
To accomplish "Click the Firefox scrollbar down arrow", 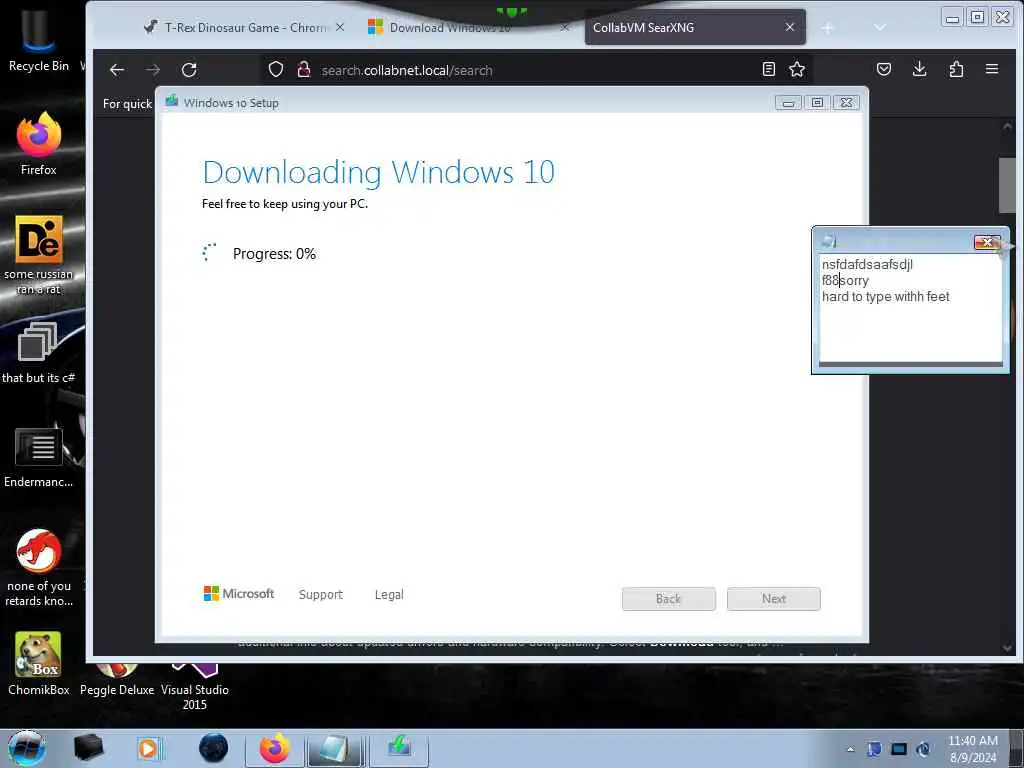I will (x=1006, y=647).
